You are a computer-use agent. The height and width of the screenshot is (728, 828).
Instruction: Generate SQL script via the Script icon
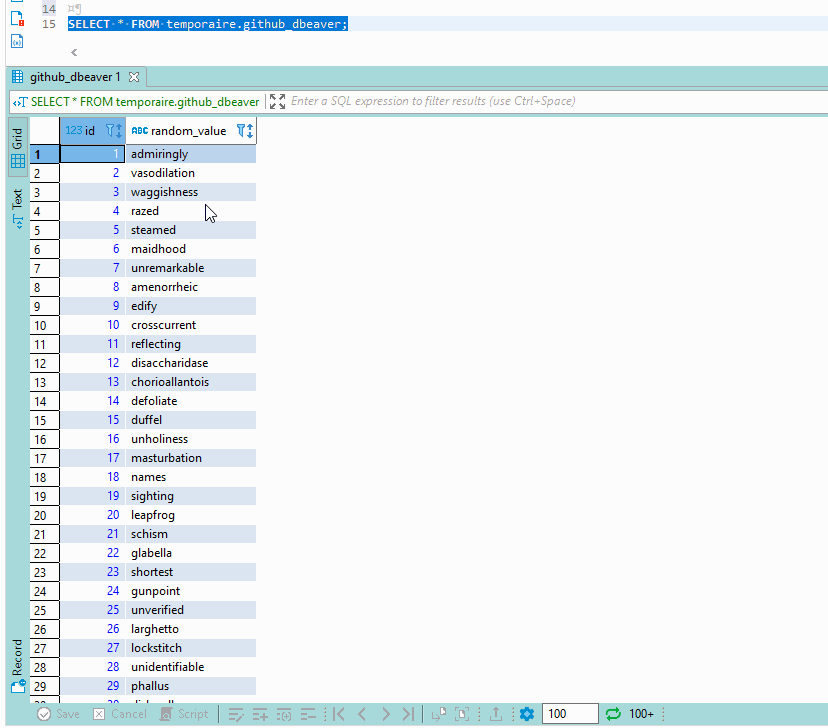pos(184,714)
